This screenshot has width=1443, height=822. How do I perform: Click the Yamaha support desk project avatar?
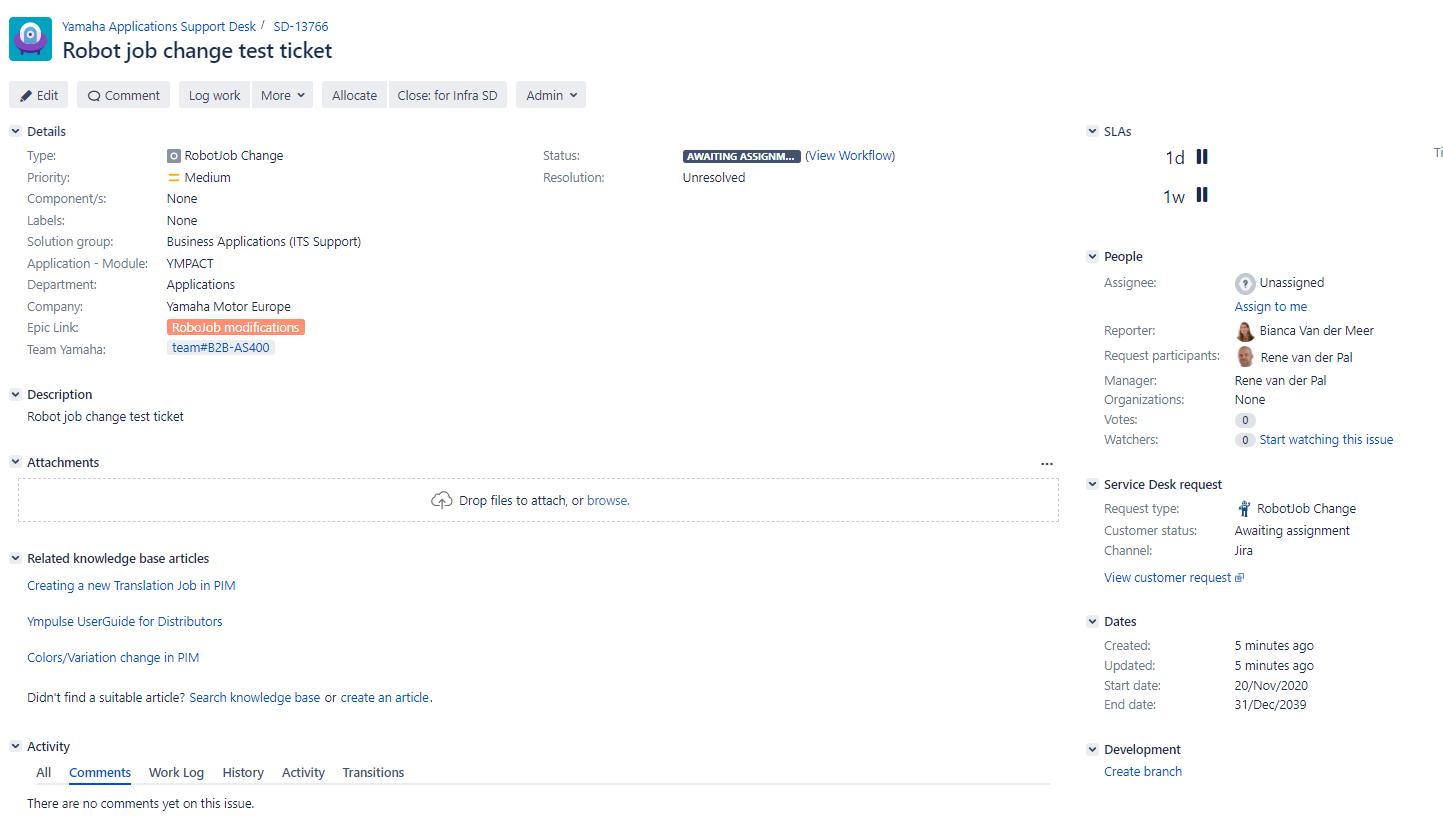[x=30, y=39]
